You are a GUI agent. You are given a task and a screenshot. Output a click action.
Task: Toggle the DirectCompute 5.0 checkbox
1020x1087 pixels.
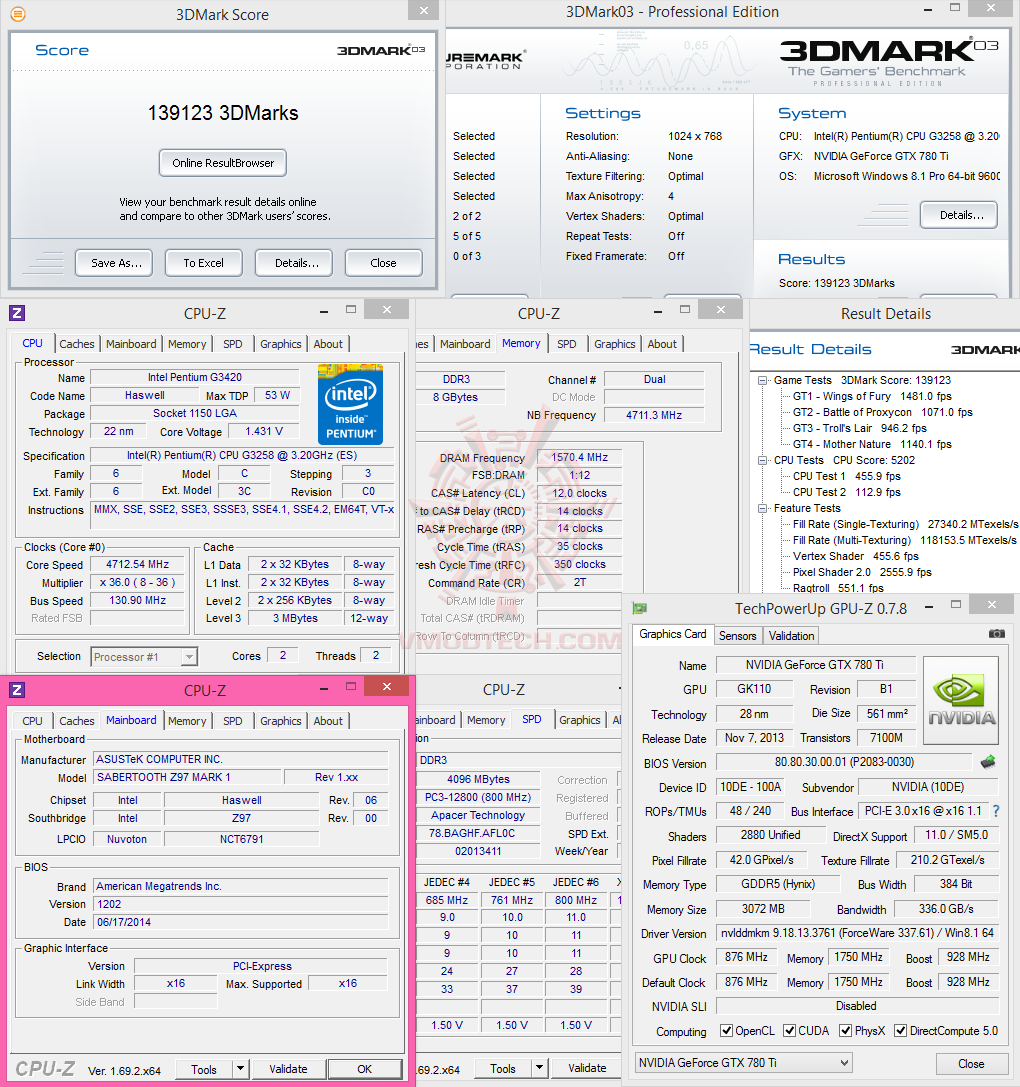pyautogui.click(x=900, y=1030)
